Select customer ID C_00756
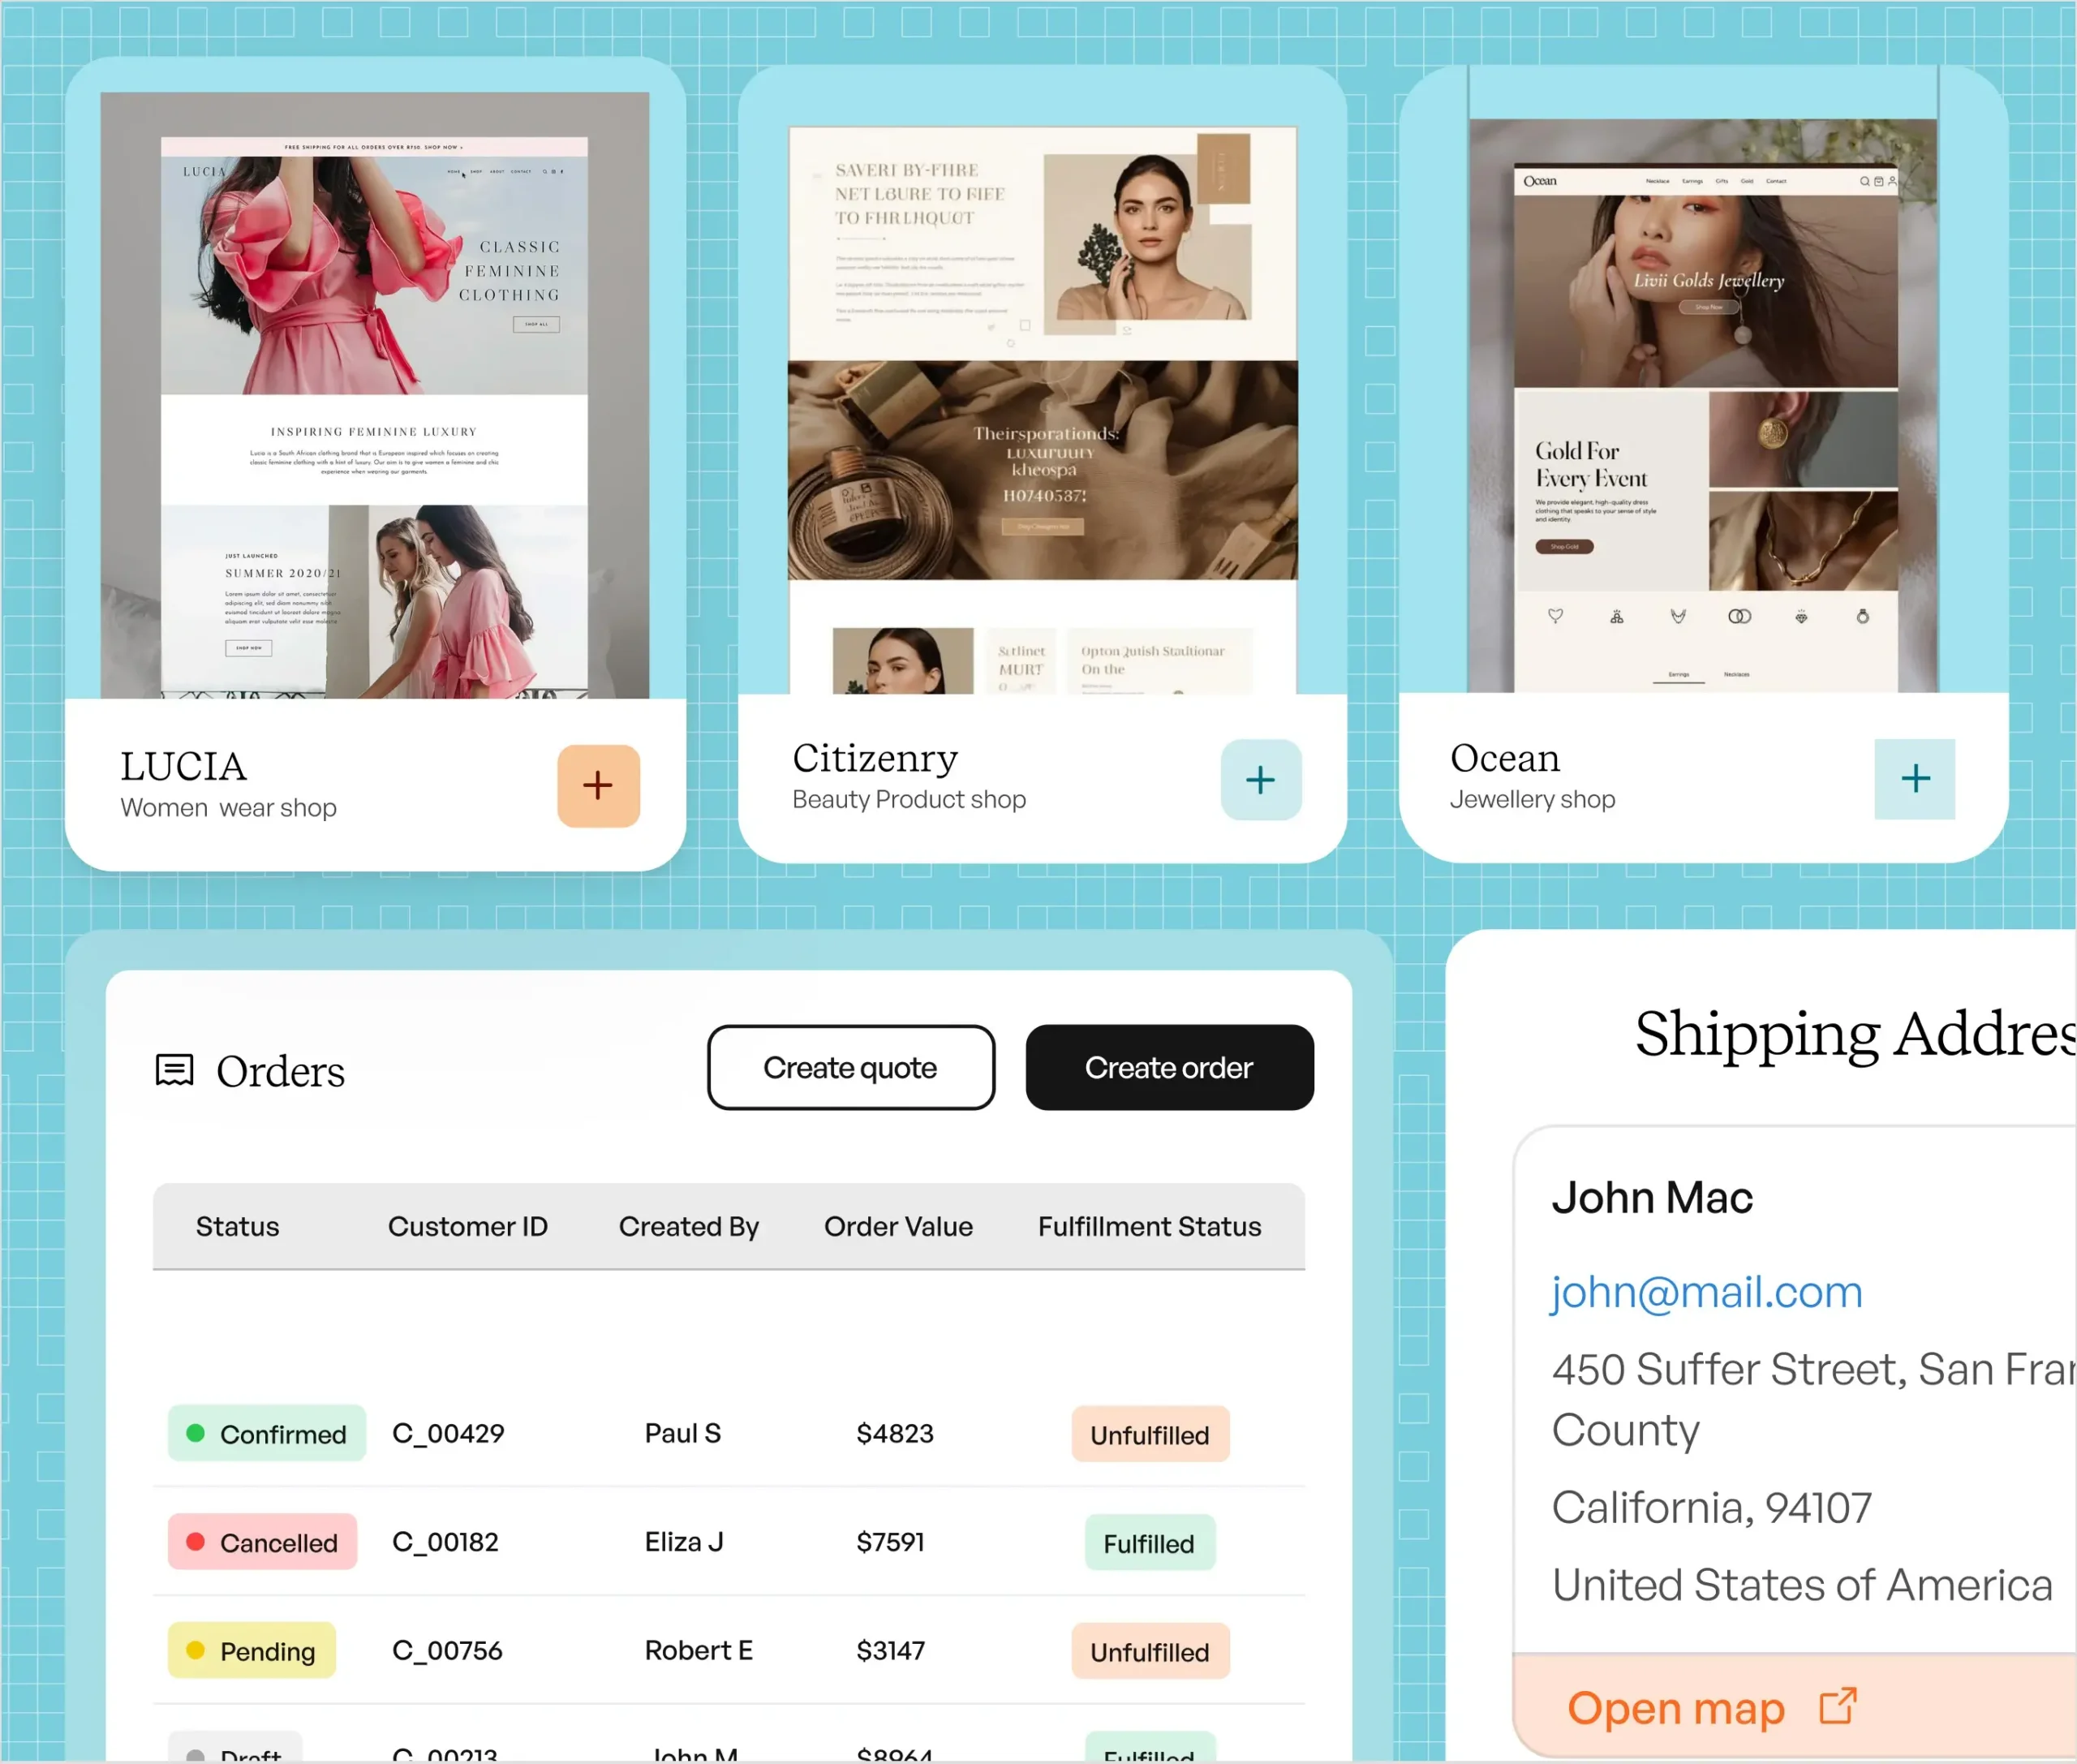Viewport: 2077px width, 1764px height. (x=447, y=1651)
